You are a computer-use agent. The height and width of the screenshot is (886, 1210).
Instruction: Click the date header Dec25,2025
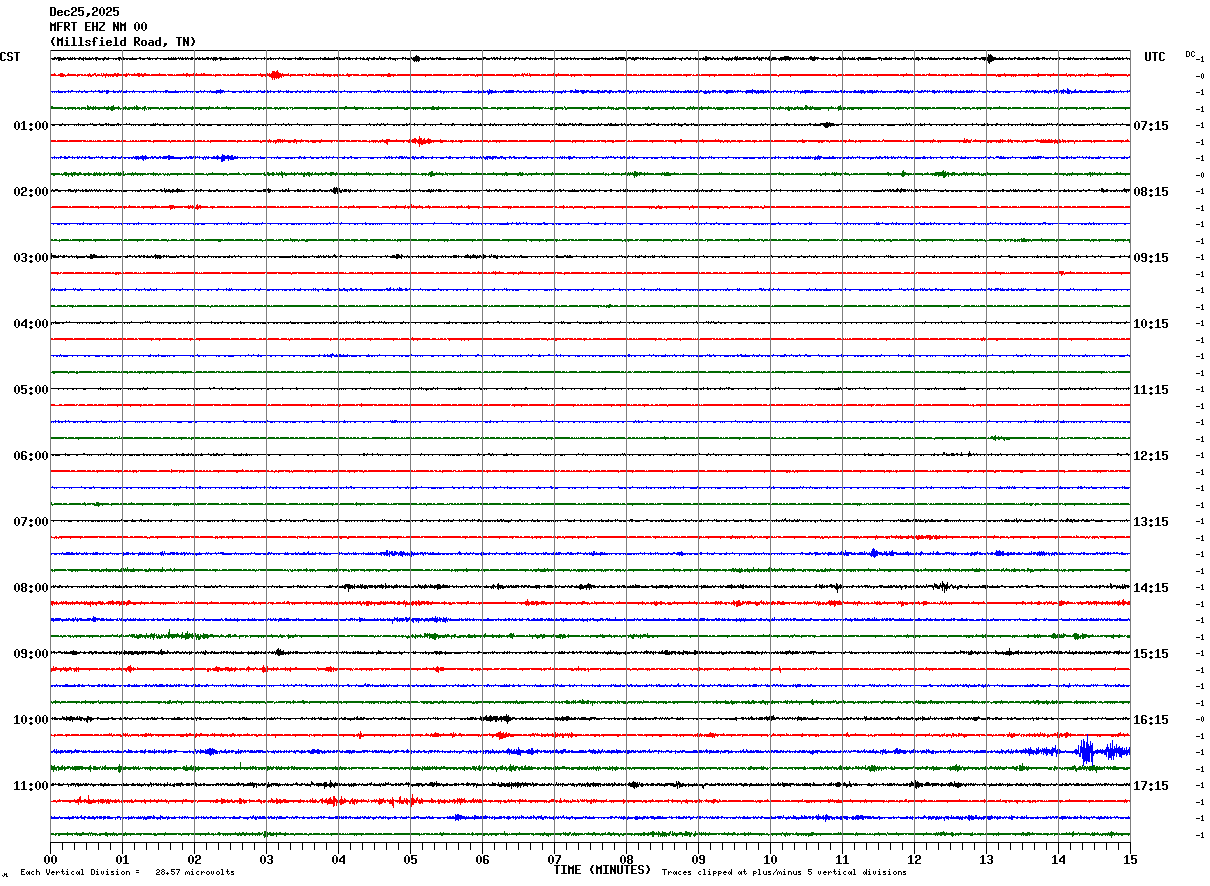coord(84,12)
